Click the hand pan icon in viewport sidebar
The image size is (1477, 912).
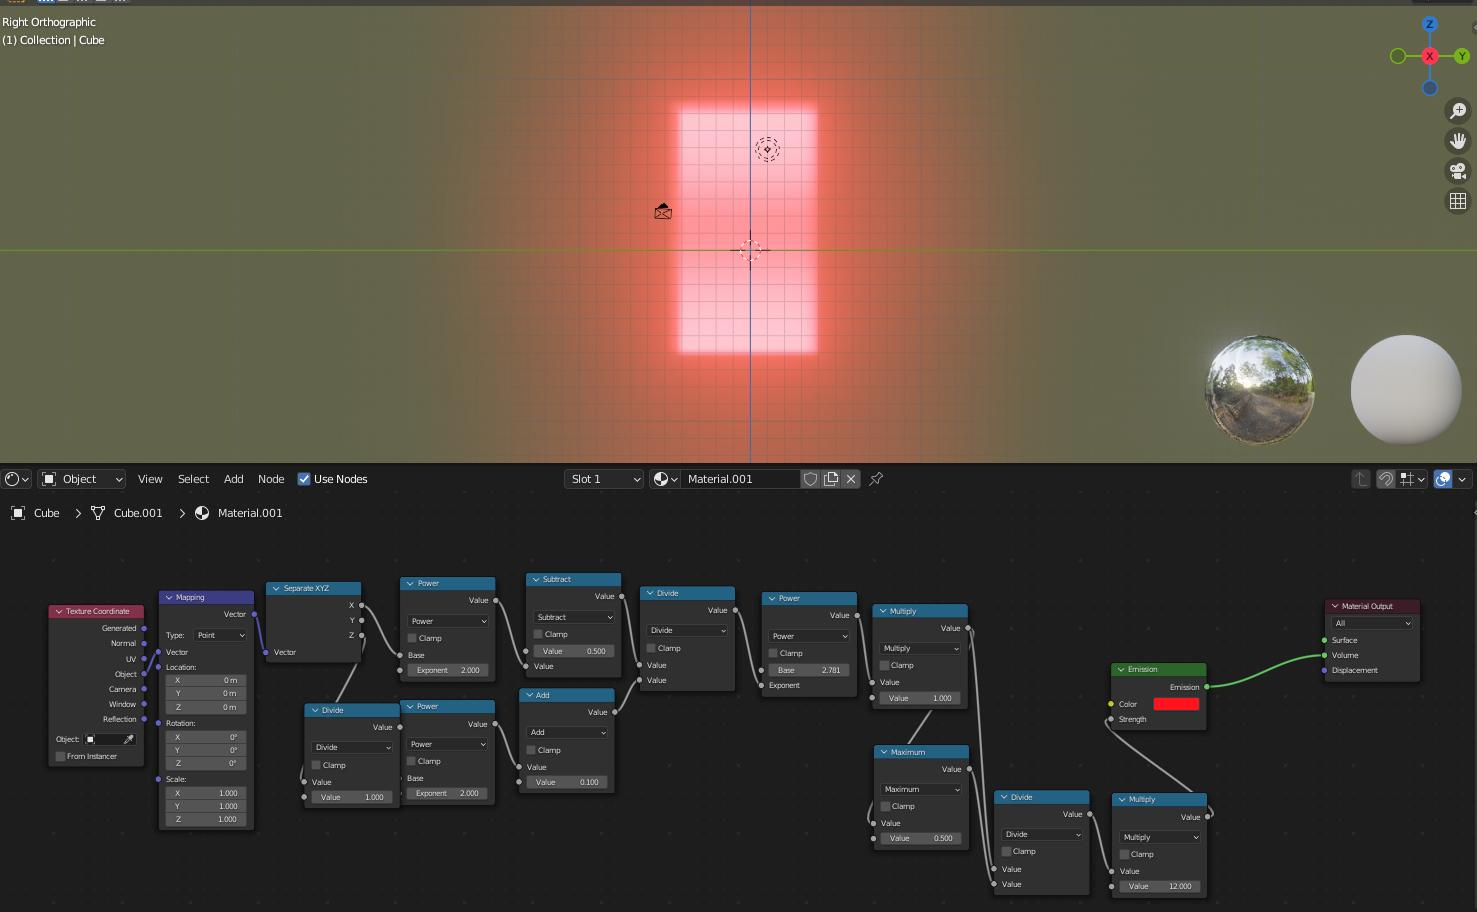point(1457,140)
